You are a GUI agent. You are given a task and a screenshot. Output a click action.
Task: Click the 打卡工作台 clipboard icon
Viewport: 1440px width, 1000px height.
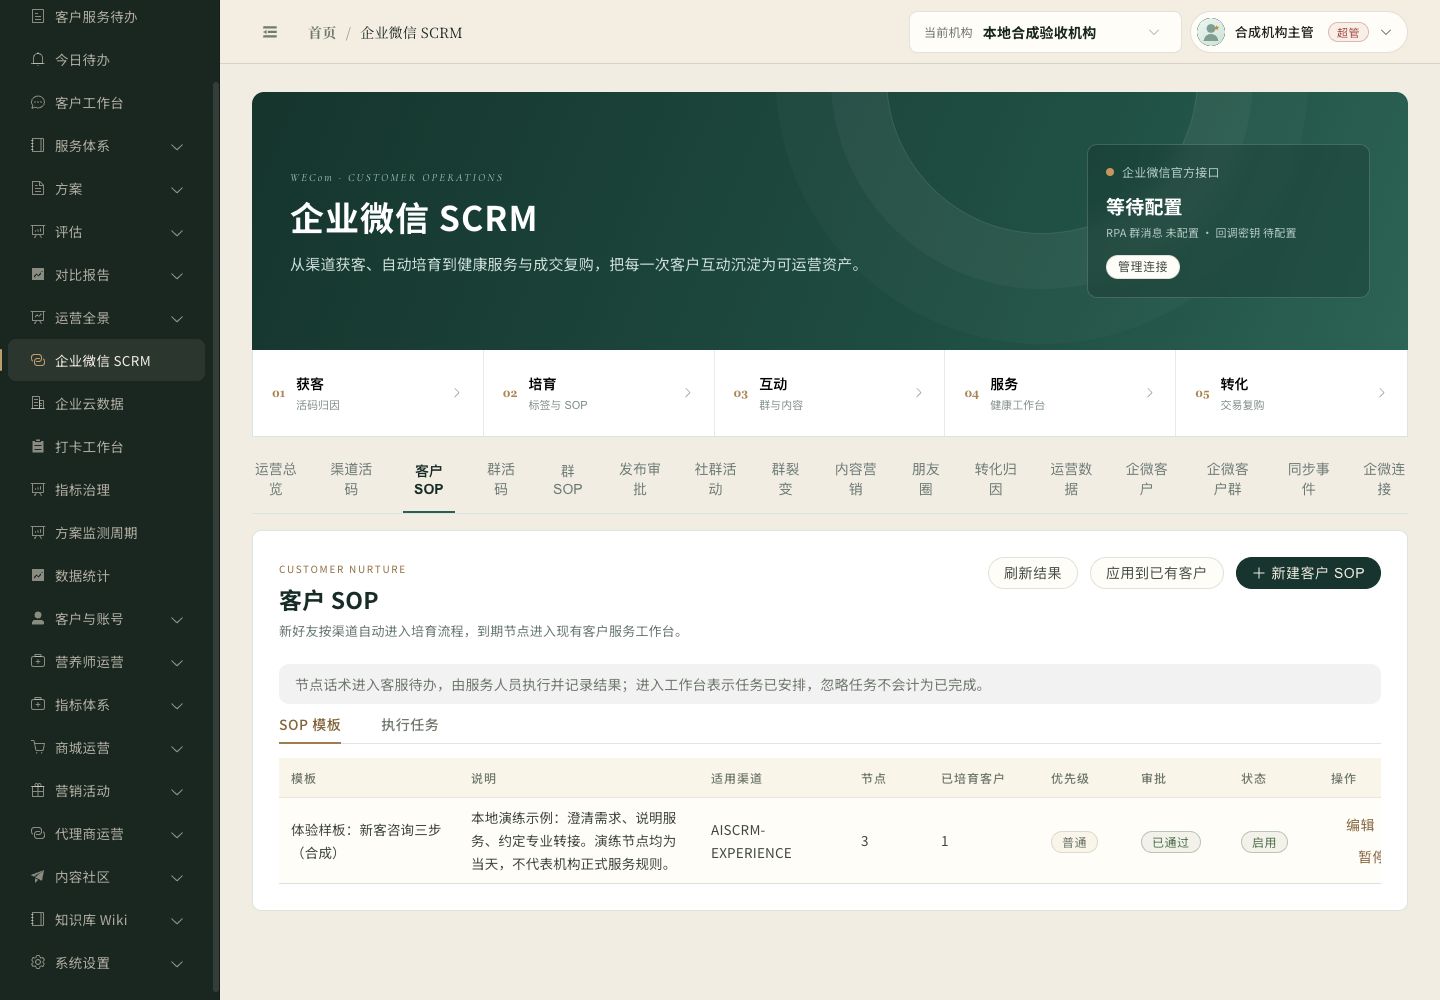coord(38,446)
